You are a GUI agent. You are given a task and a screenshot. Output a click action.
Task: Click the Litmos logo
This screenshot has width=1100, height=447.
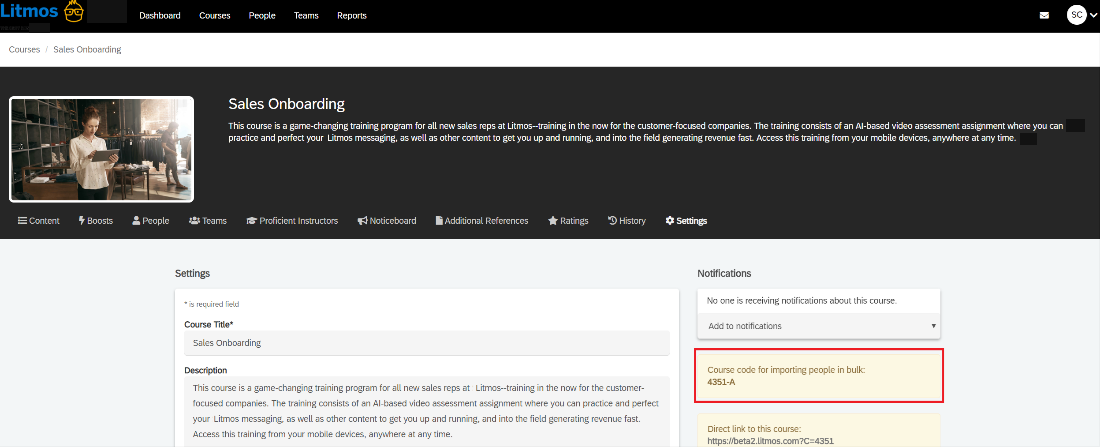pyautogui.click(x=42, y=12)
